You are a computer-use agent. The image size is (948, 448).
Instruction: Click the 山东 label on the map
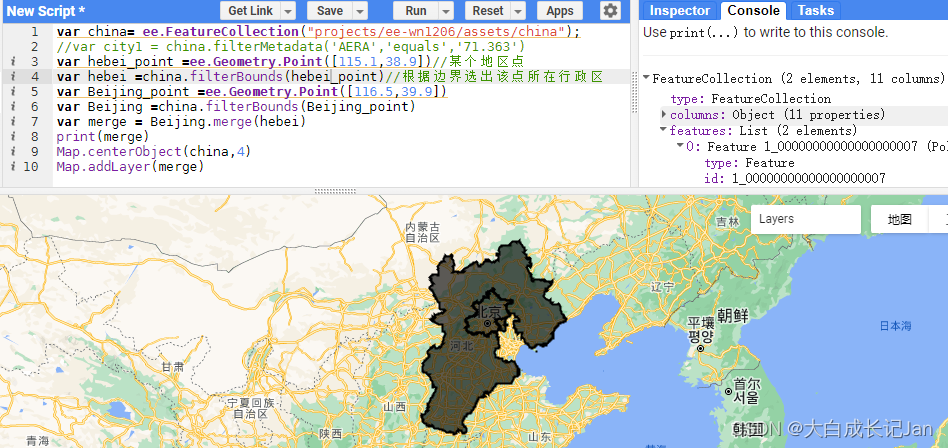539,437
